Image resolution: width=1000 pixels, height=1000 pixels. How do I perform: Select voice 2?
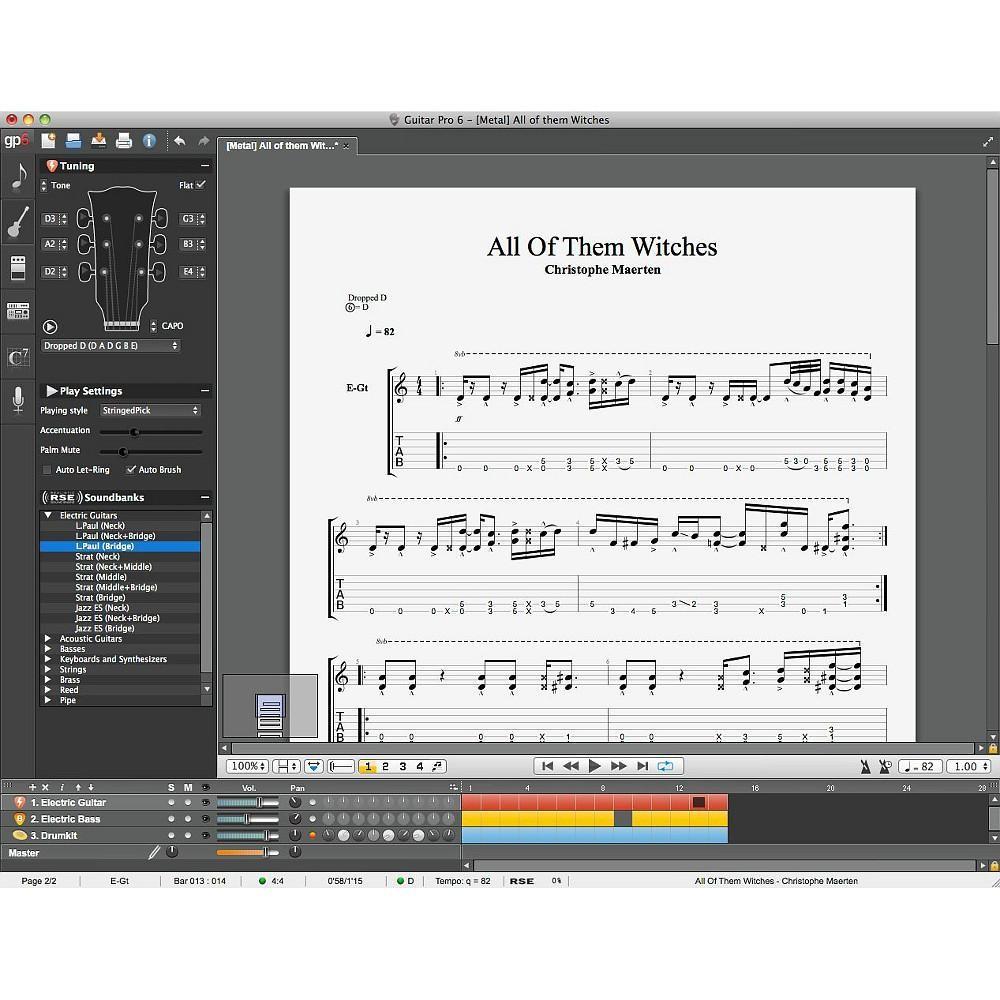[385, 767]
